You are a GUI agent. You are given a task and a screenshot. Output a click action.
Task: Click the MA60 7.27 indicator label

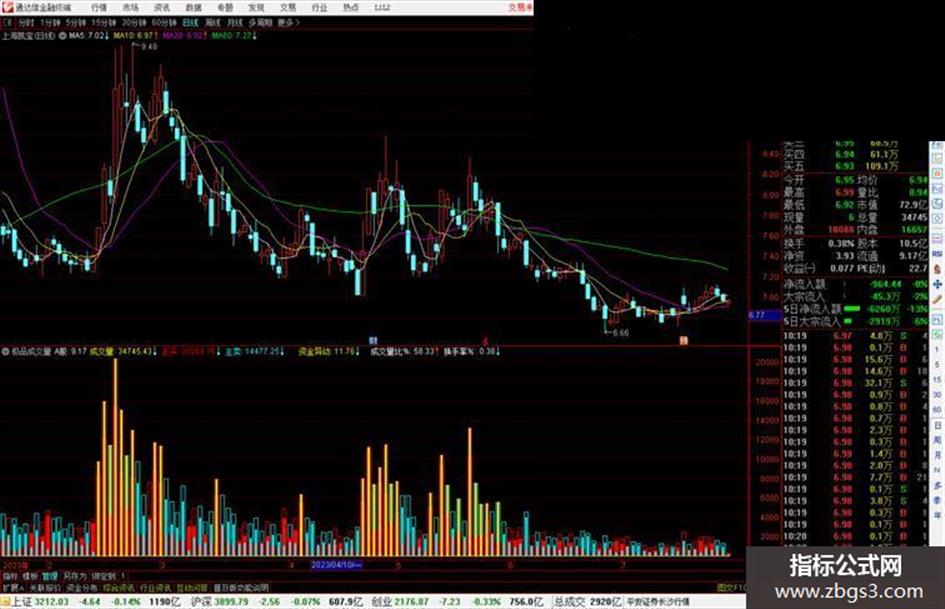(233, 36)
